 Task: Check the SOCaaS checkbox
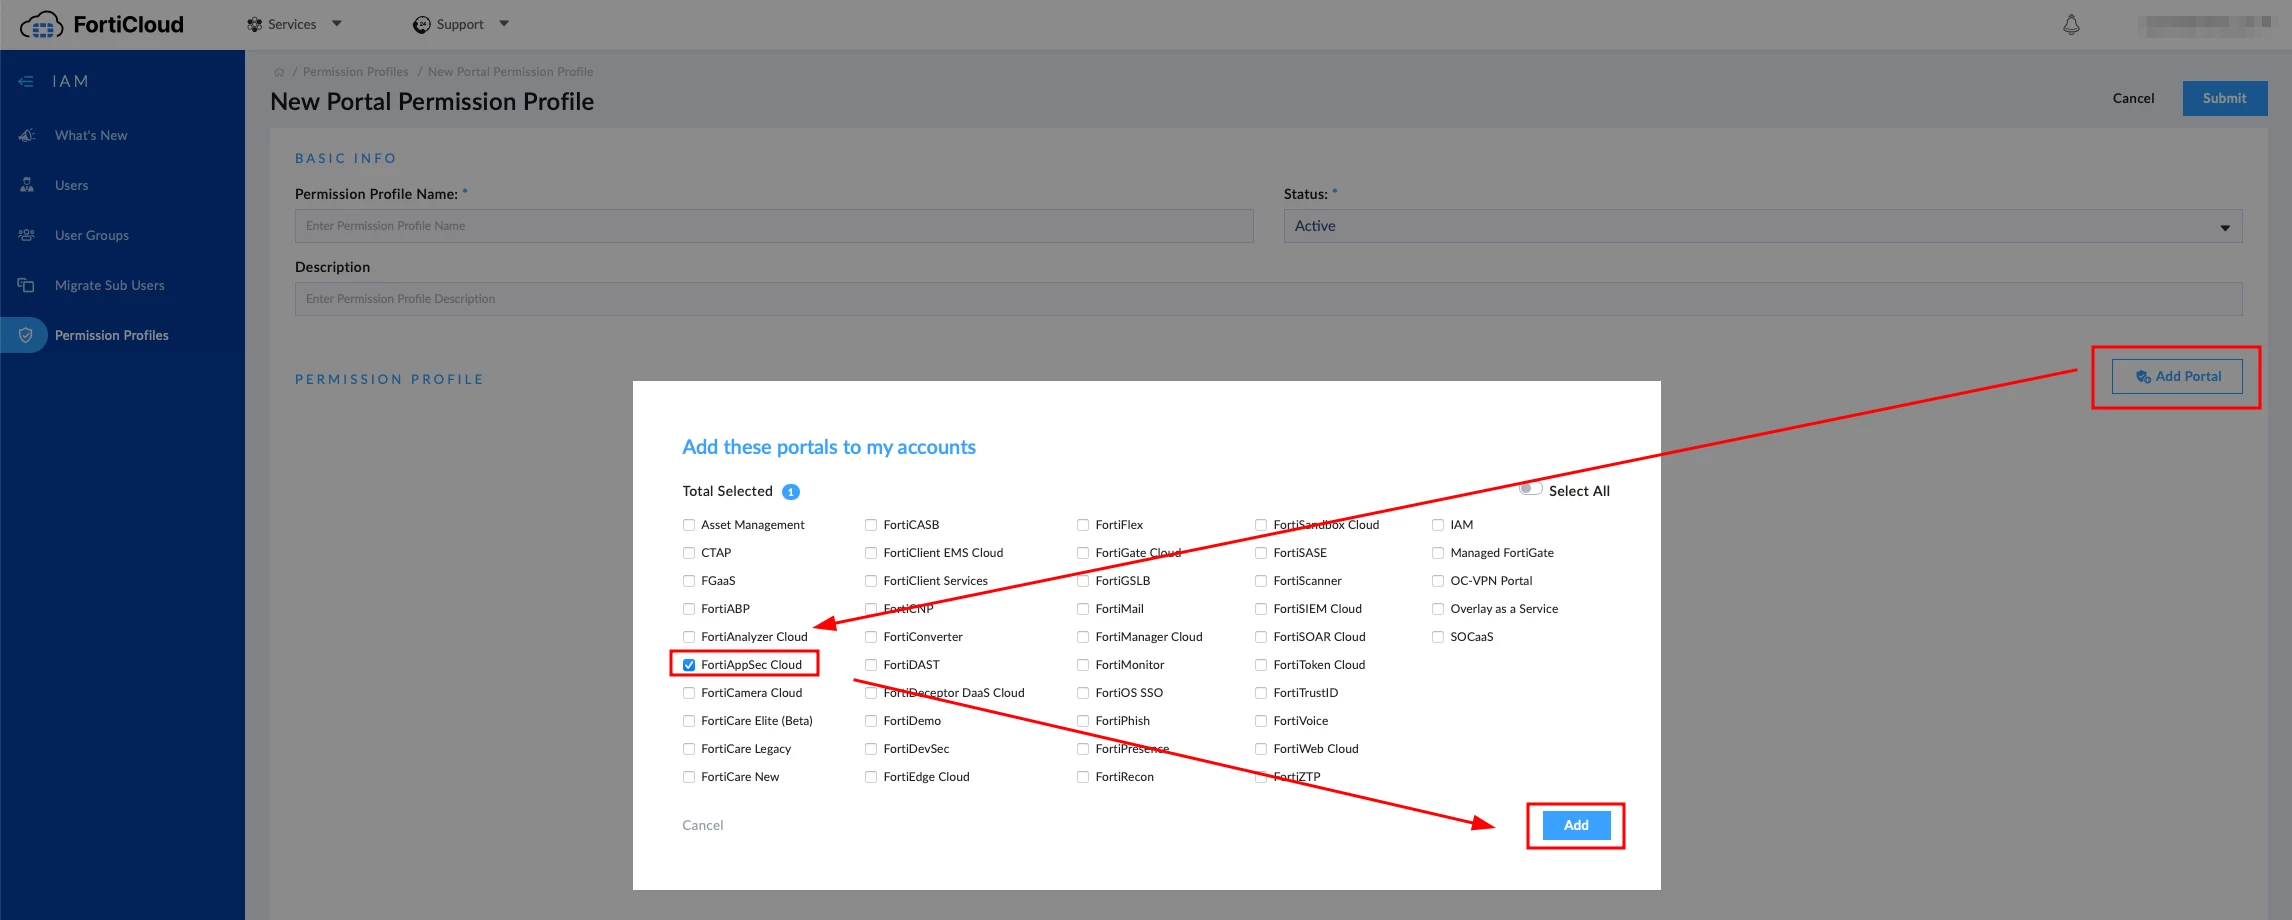click(1438, 637)
